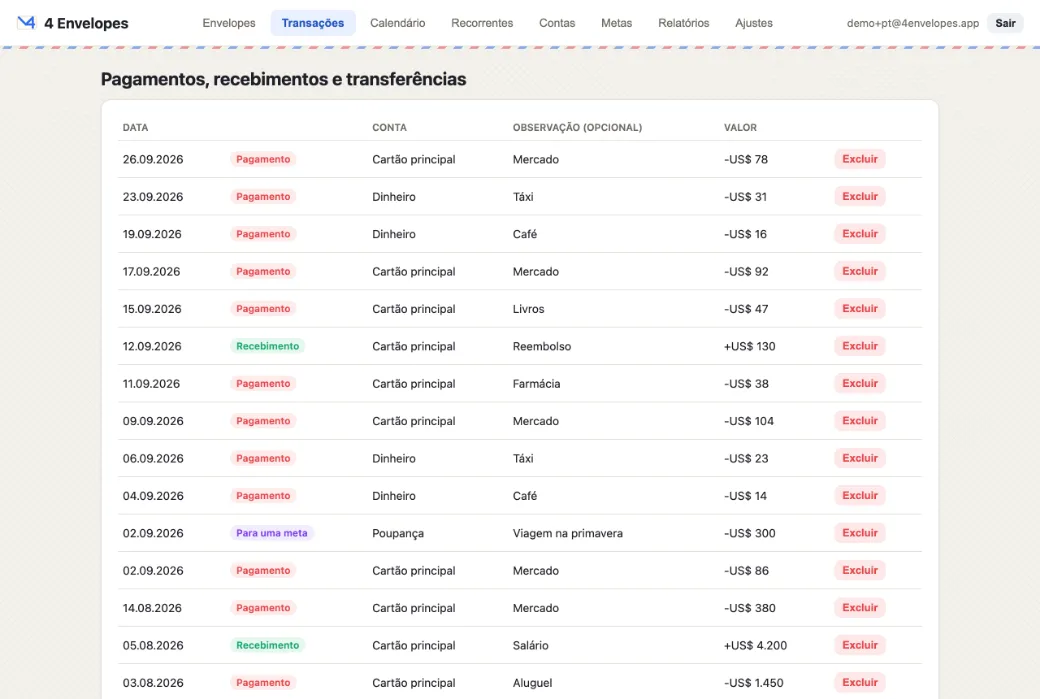Remove the -US$ 86 Mercado payment

[860, 570]
